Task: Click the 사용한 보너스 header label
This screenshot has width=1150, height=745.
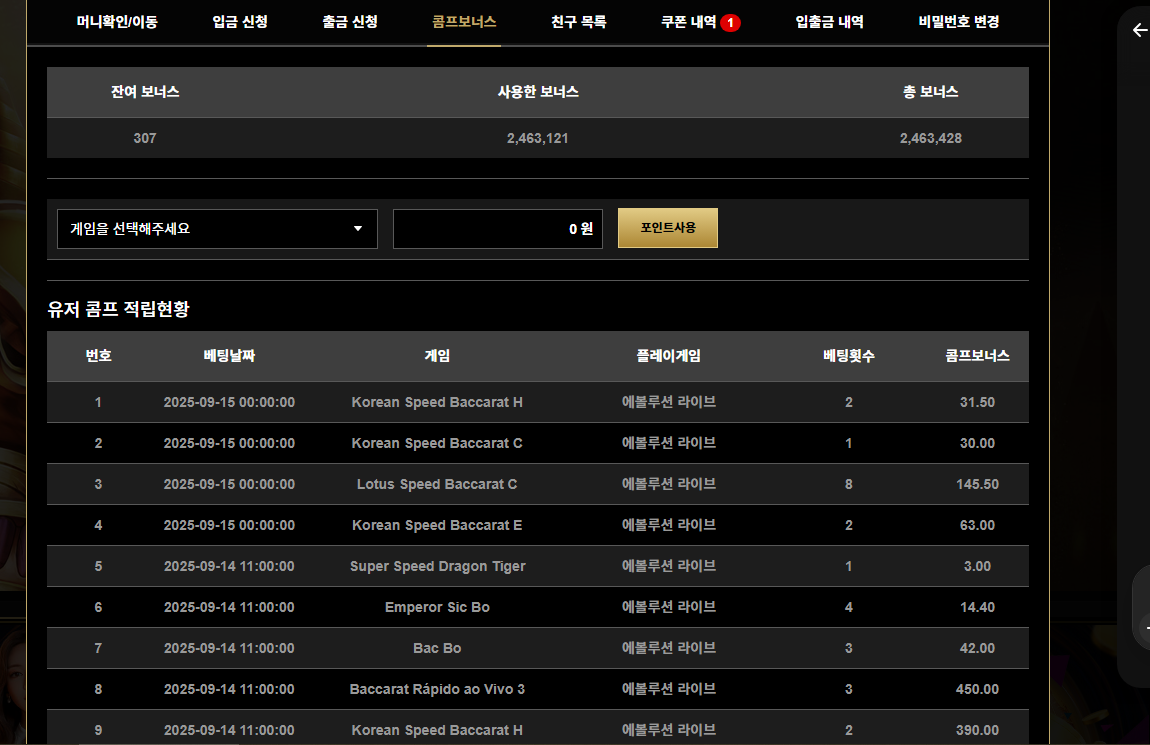Action: (x=538, y=92)
